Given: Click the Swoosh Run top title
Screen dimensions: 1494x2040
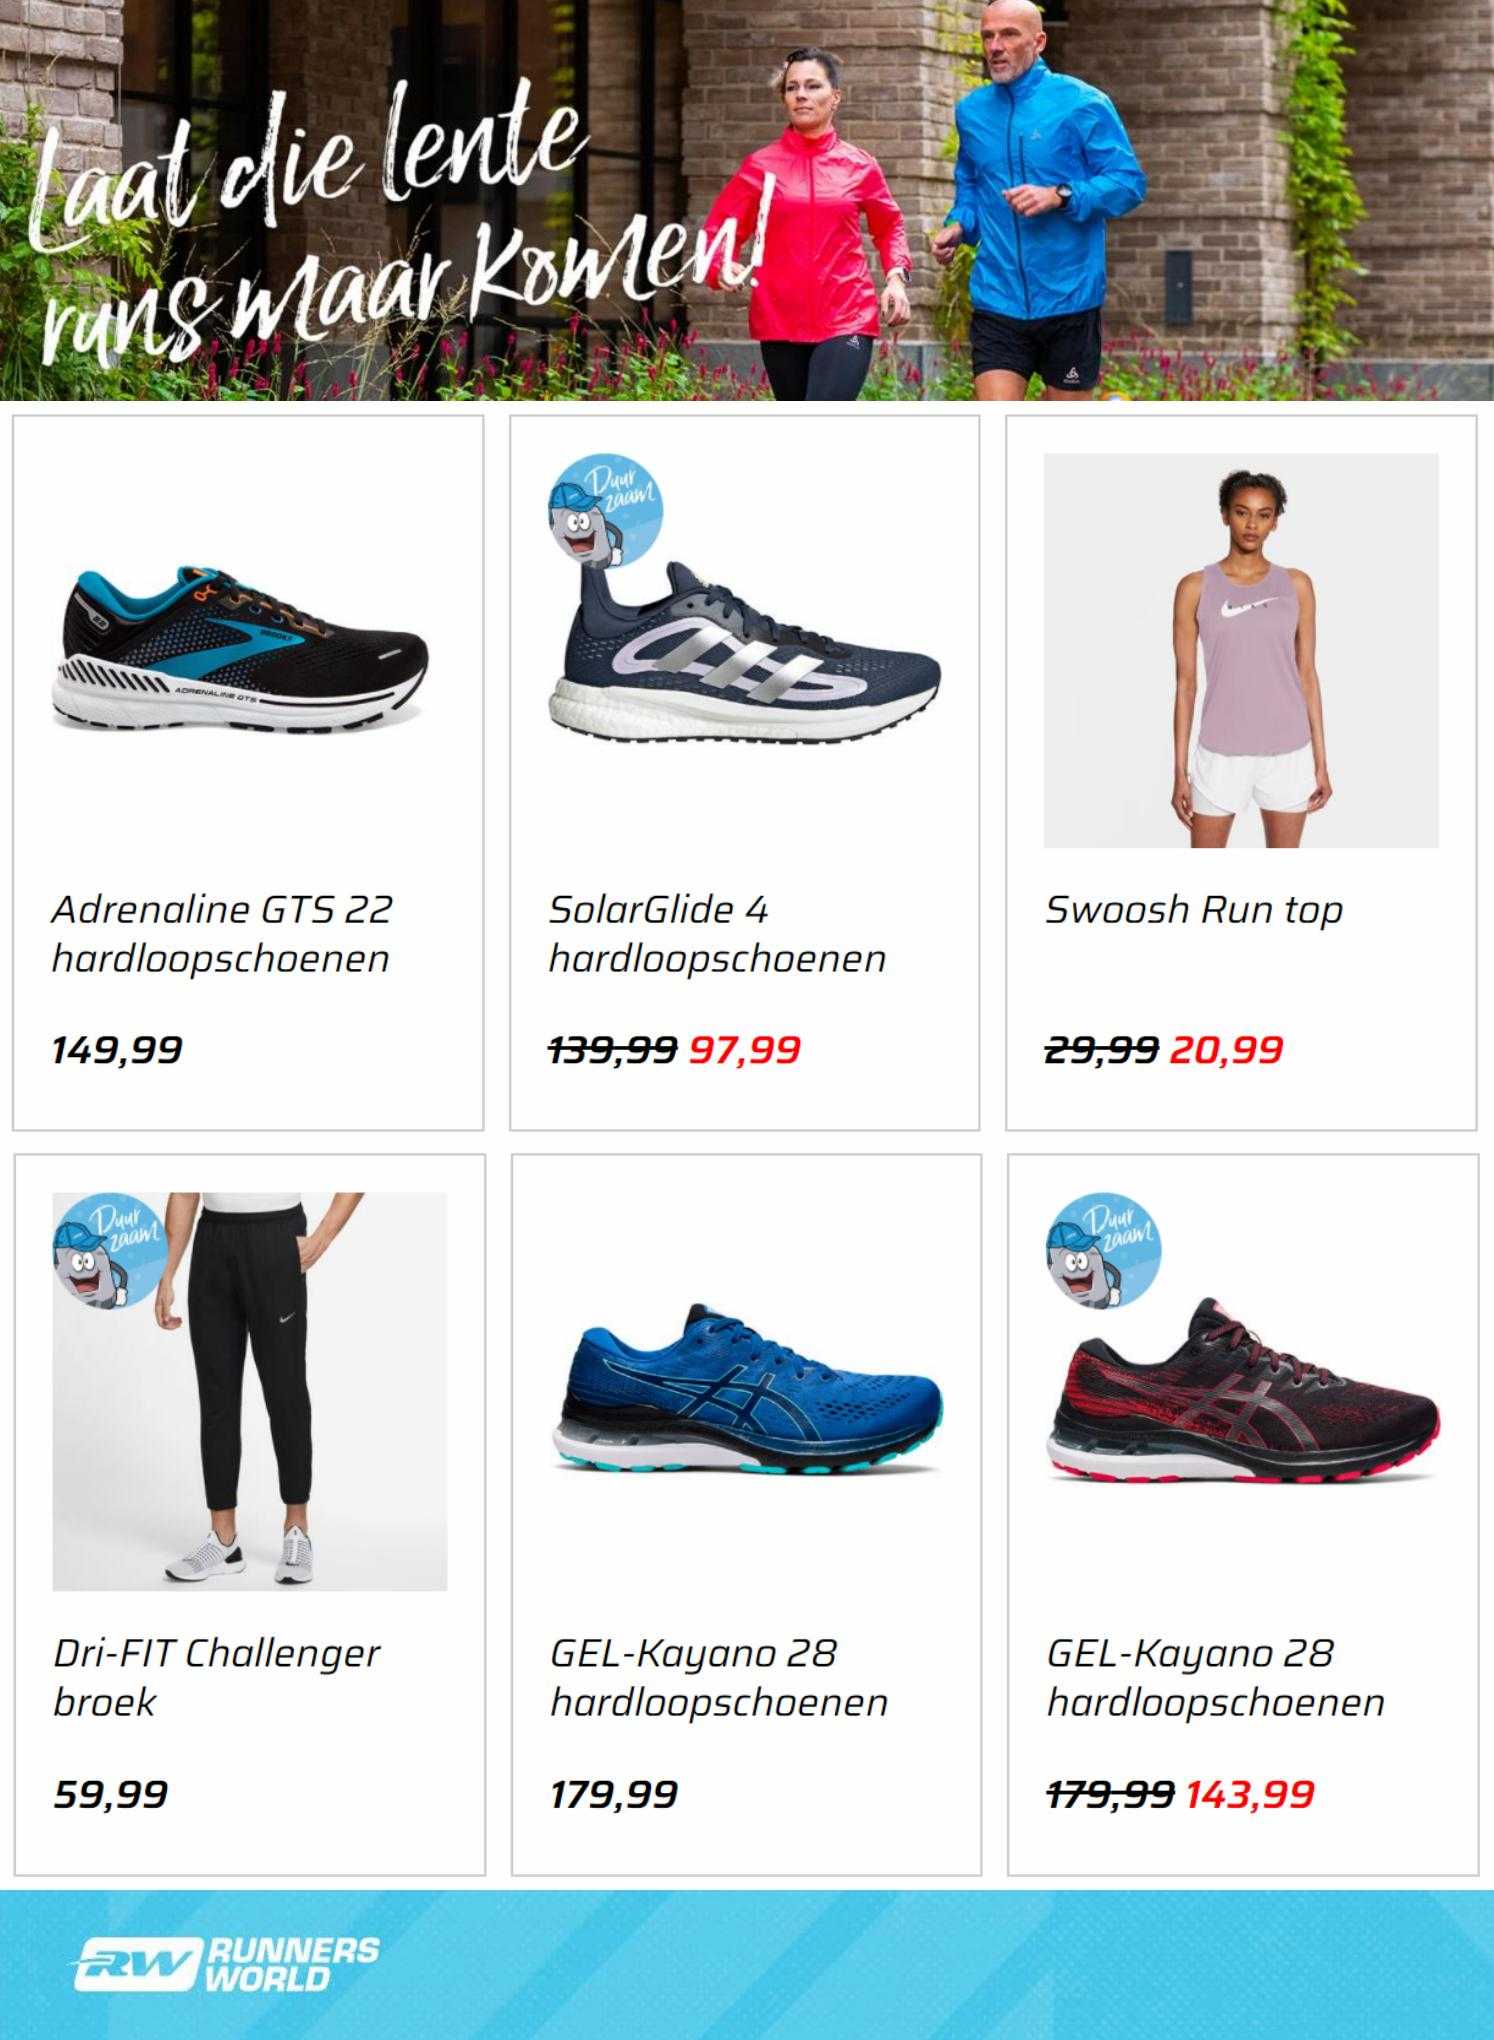Looking at the screenshot, I should [1193, 910].
